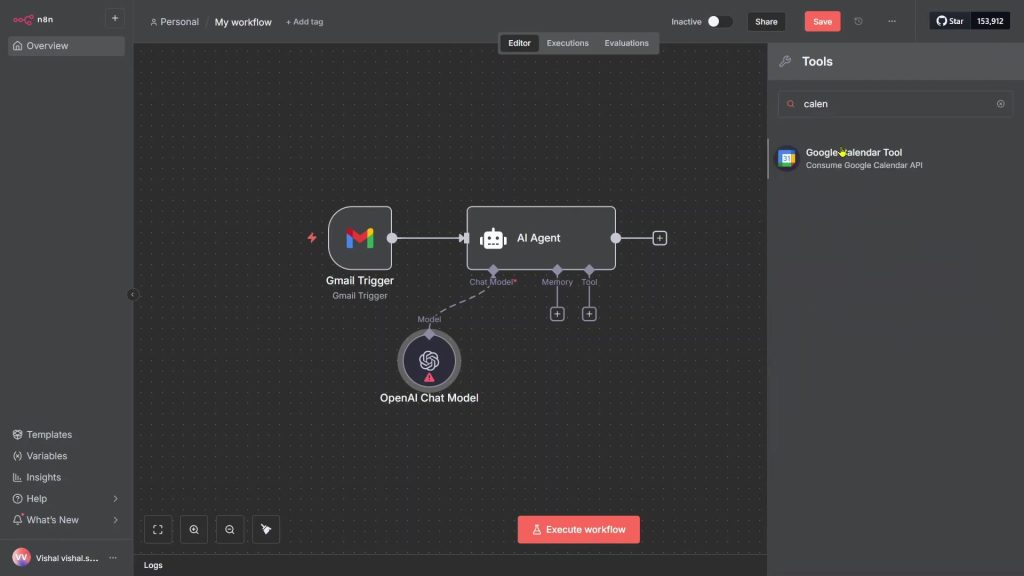Open the three-dot workflow options menu
Image resolution: width=1024 pixels, height=576 pixels.
click(x=892, y=21)
